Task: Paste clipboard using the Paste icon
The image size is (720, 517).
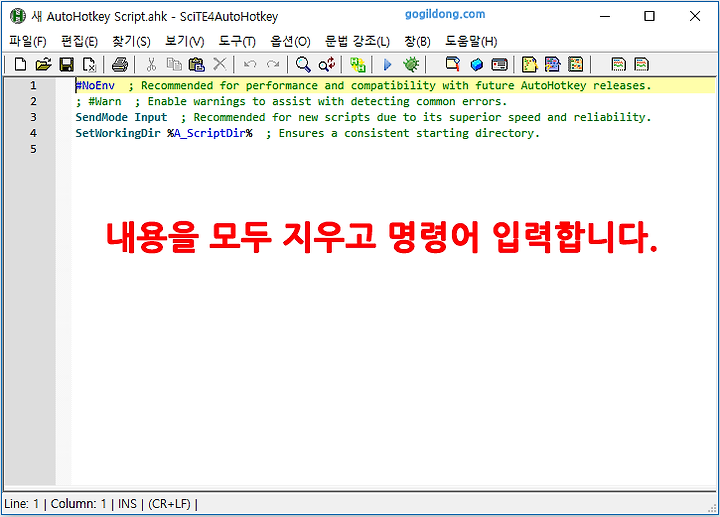Action: point(197,64)
